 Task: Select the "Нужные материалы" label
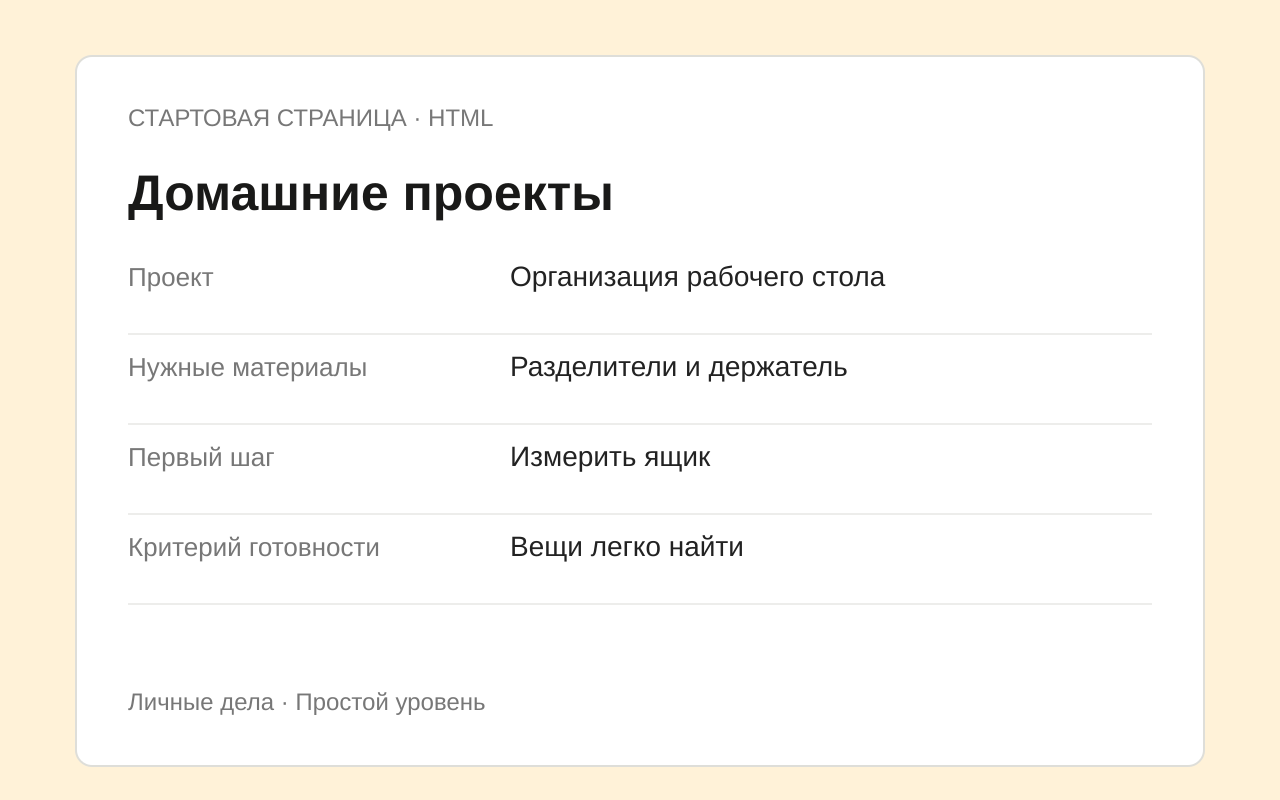(248, 368)
